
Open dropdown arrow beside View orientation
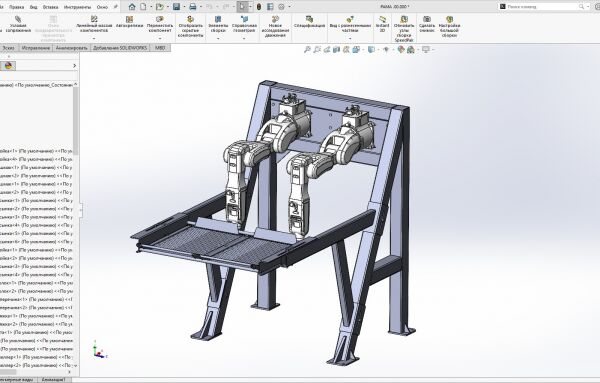[x=363, y=49]
